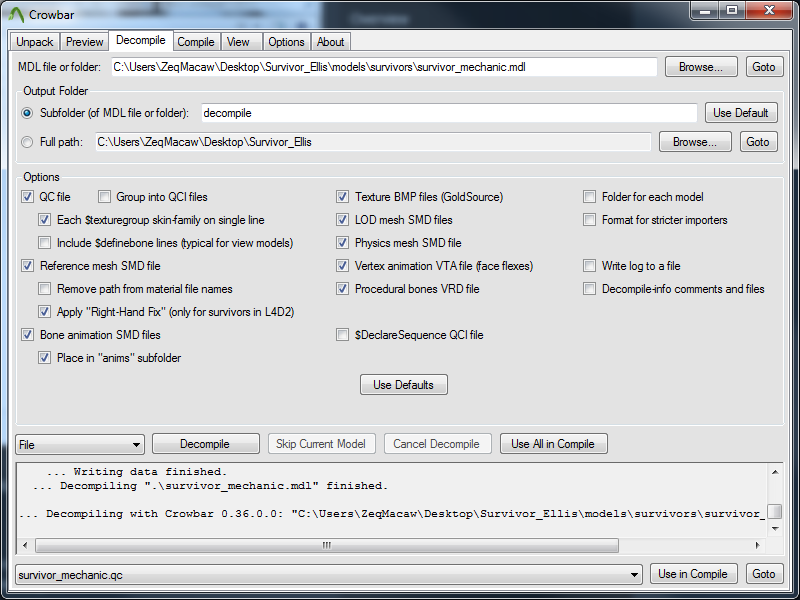Toggle Place in anims subfolder checkbox
Viewport: 800px width, 600px height.
click(x=44, y=358)
